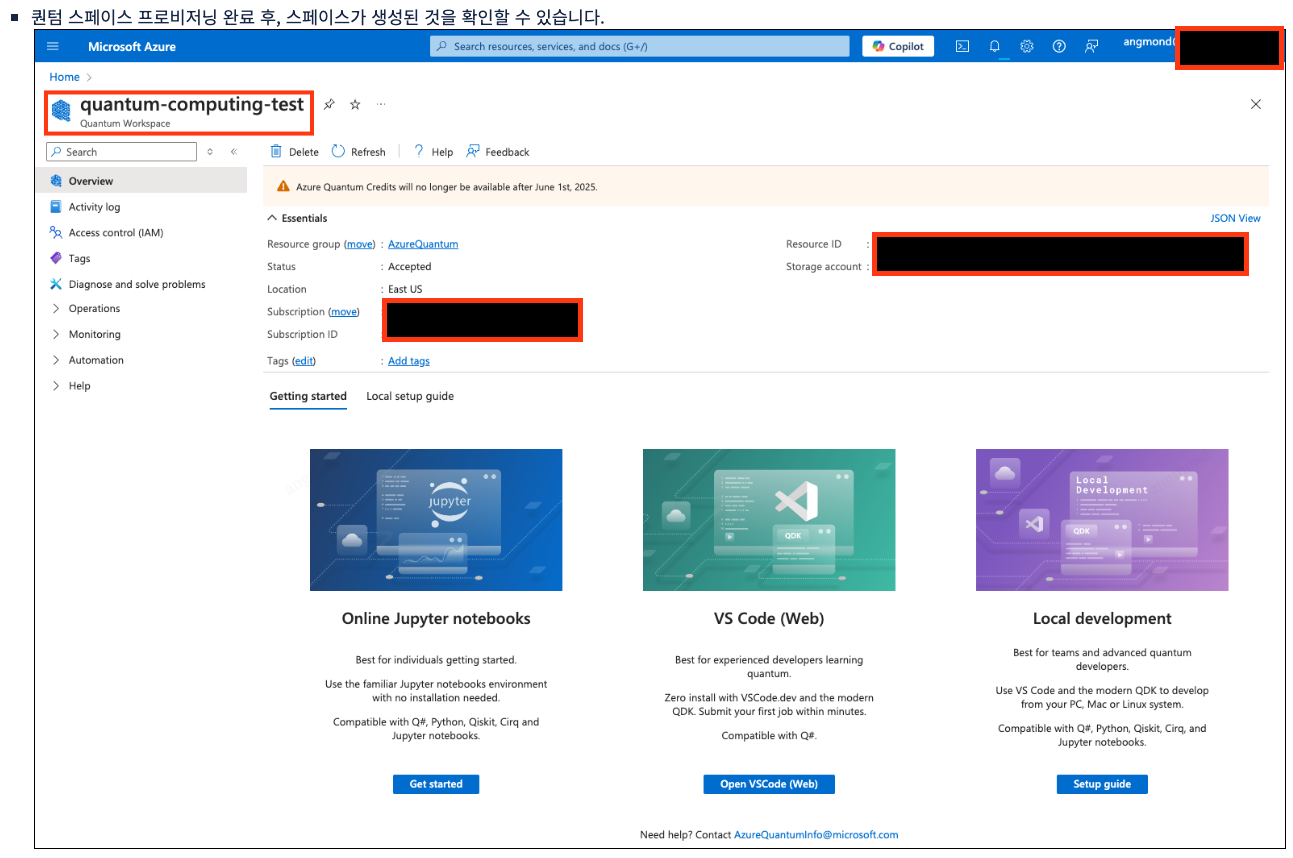Select the Getting started tab
The height and width of the screenshot is (858, 1293).
point(308,396)
